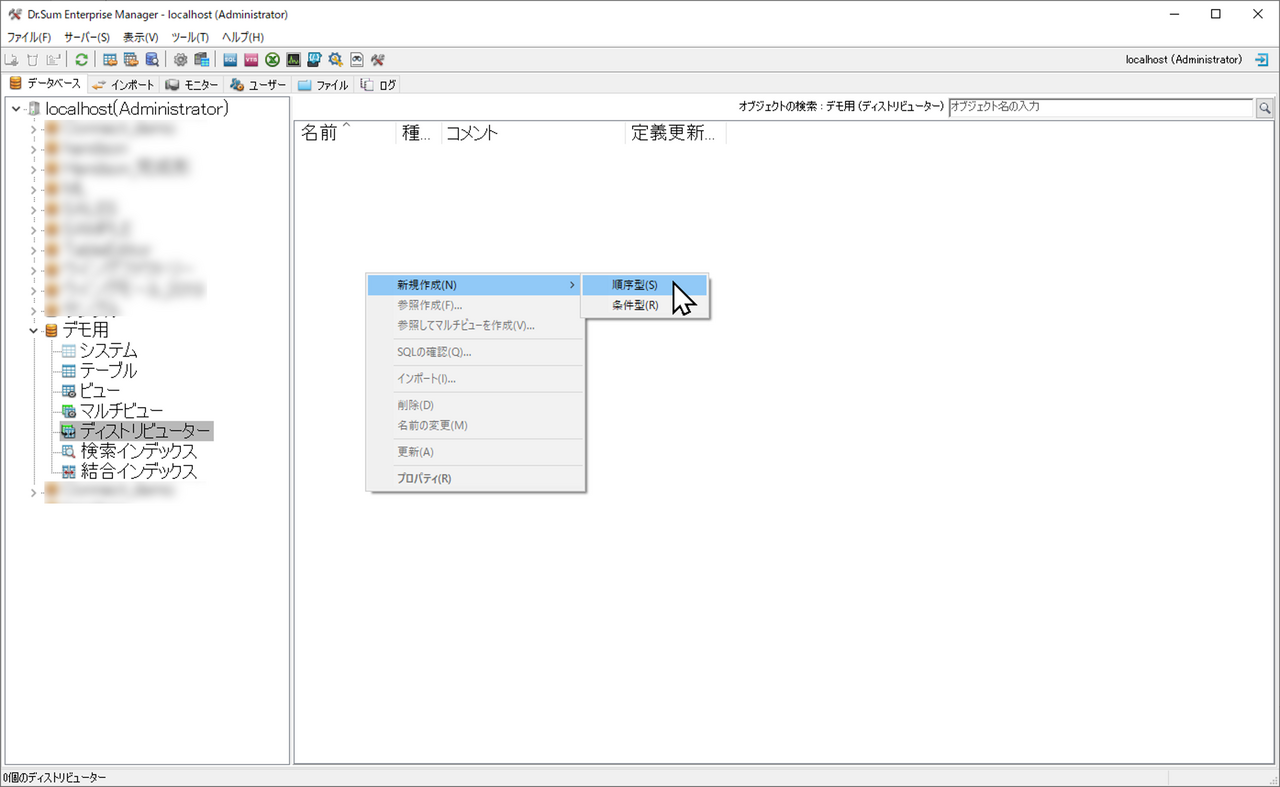Viewport: 1280px width, 787px height.
Task: Switch to the ファイル tab
Action: pyautogui.click(x=323, y=85)
